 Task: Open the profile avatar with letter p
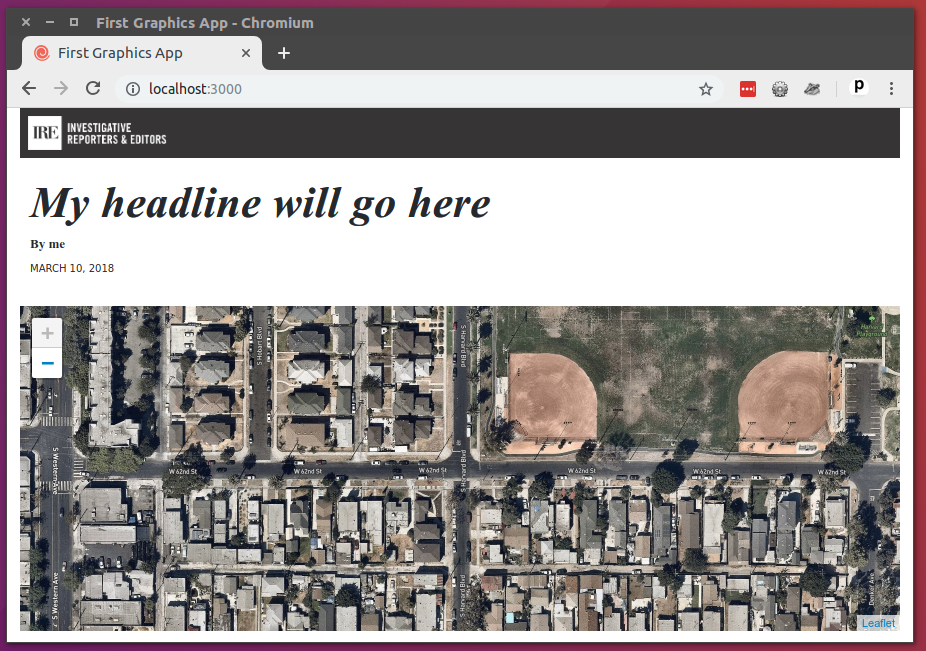pos(859,89)
